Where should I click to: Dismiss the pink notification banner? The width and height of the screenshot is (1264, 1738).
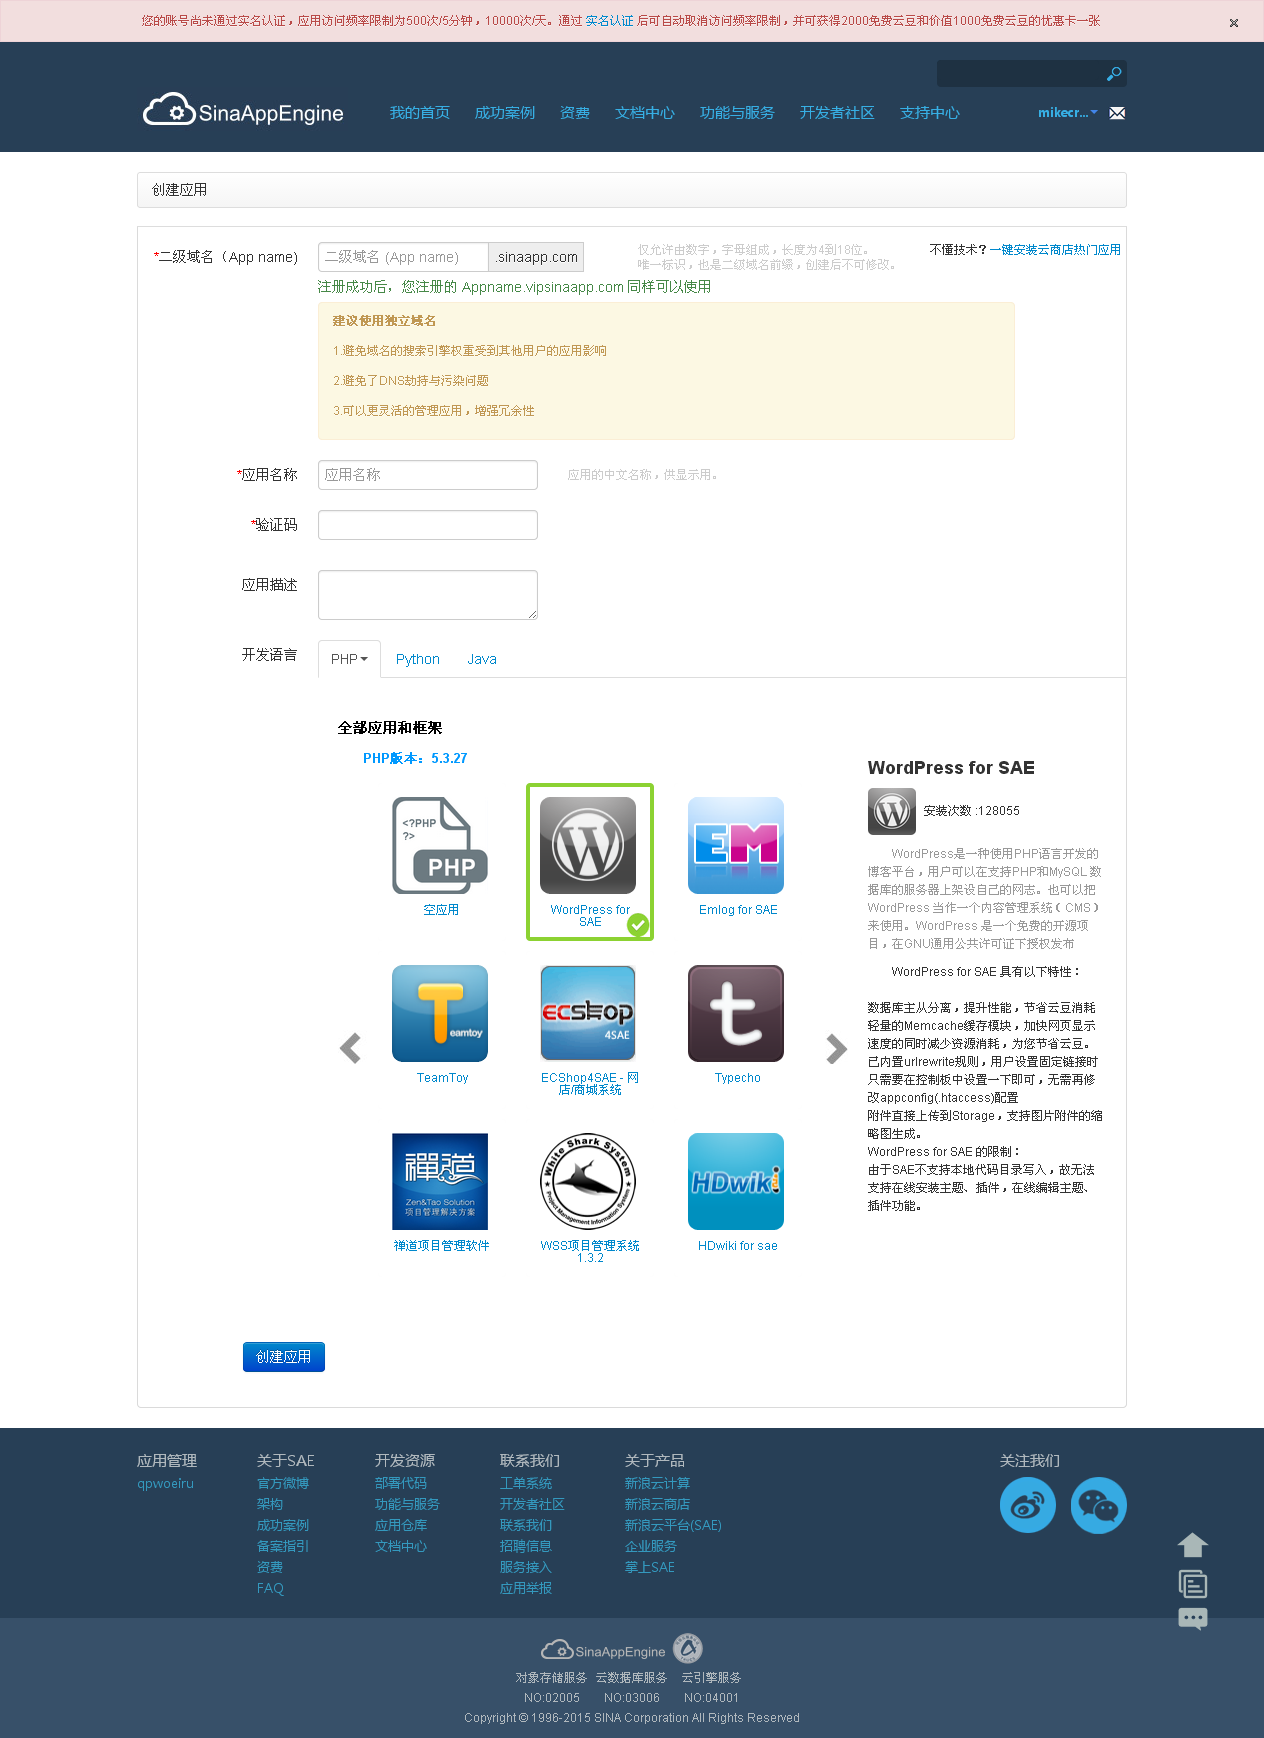point(1234,23)
